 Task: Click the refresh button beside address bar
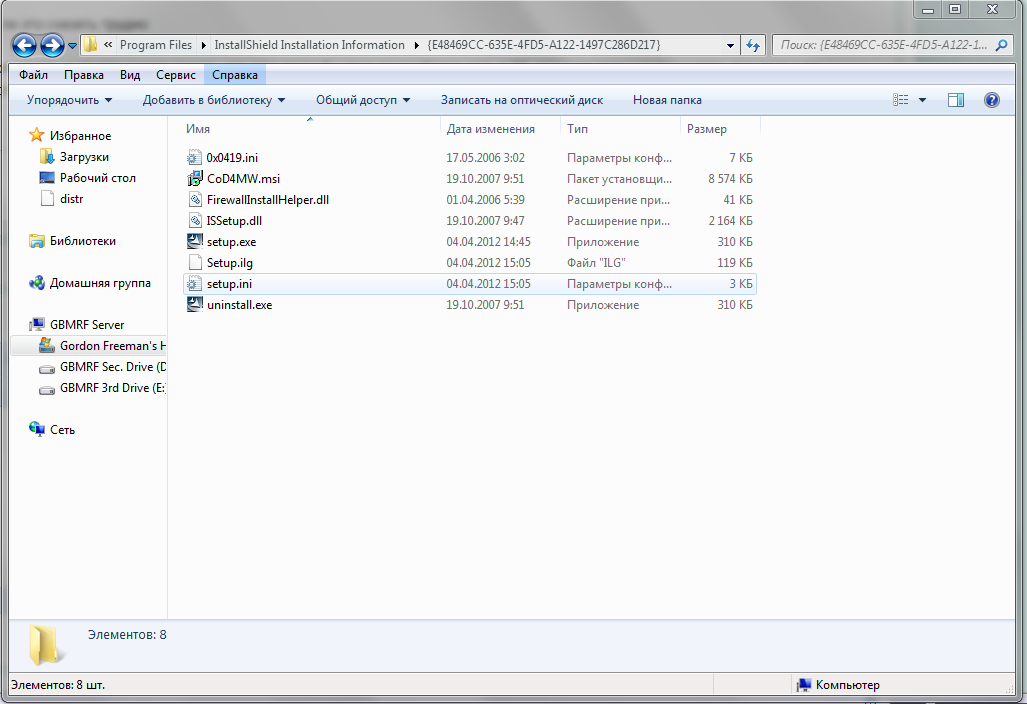tap(754, 45)
